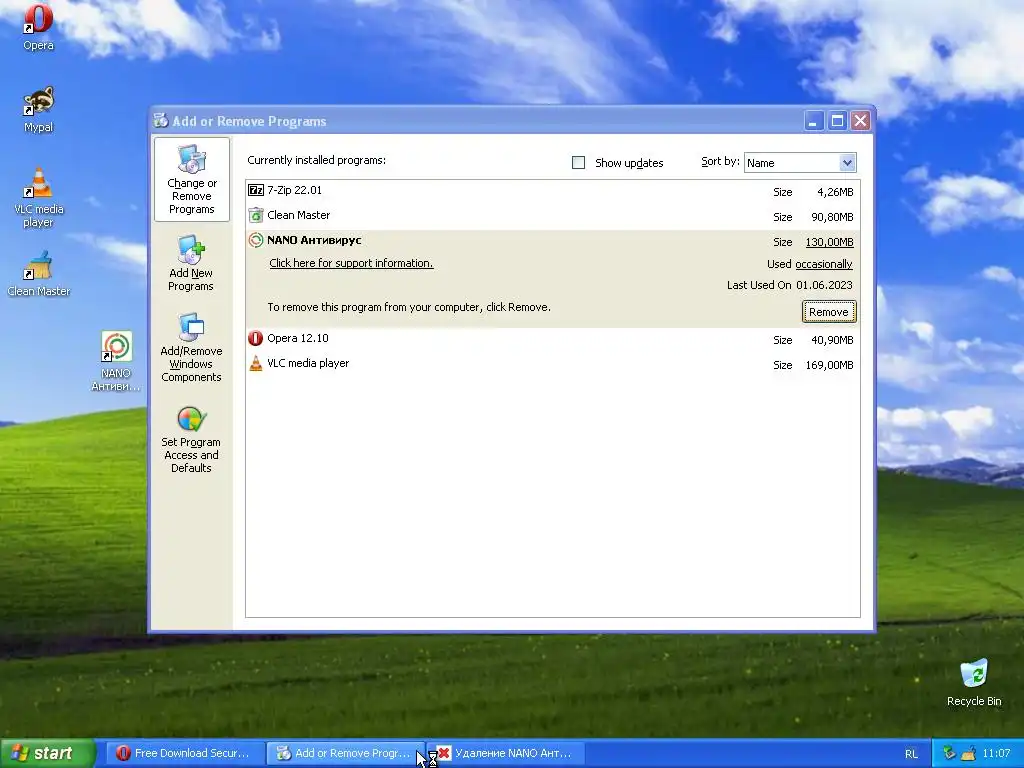1024x768 pixels.
Task: Click the 169,00MB size for VLC
Action: point(829,365)
